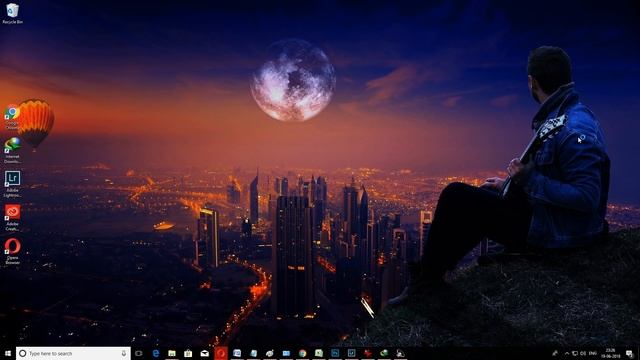Image resolution: width=640 pixels, height=360 pixels.
Task: Open the network status tray icon
Action: [x=575, y=353]
